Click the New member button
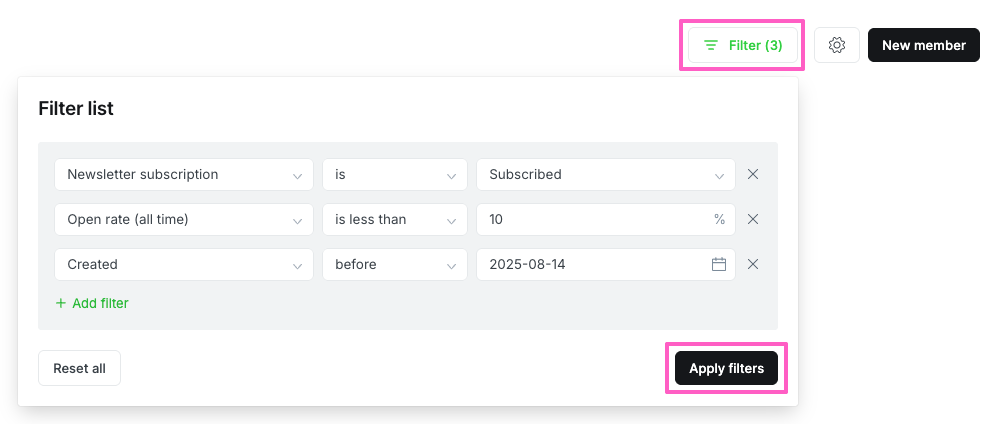The width and height of the screenshot is (992, 424). click(923, 45)
